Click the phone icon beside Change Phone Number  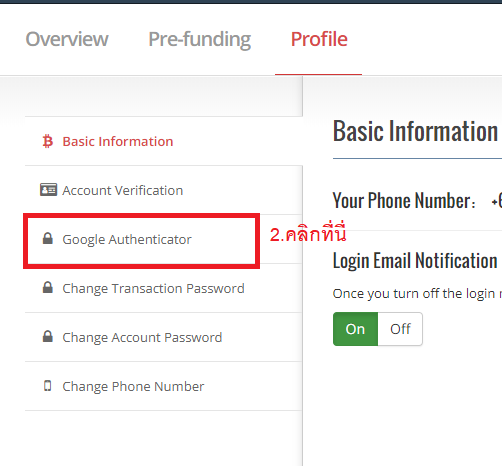[48, 386]
